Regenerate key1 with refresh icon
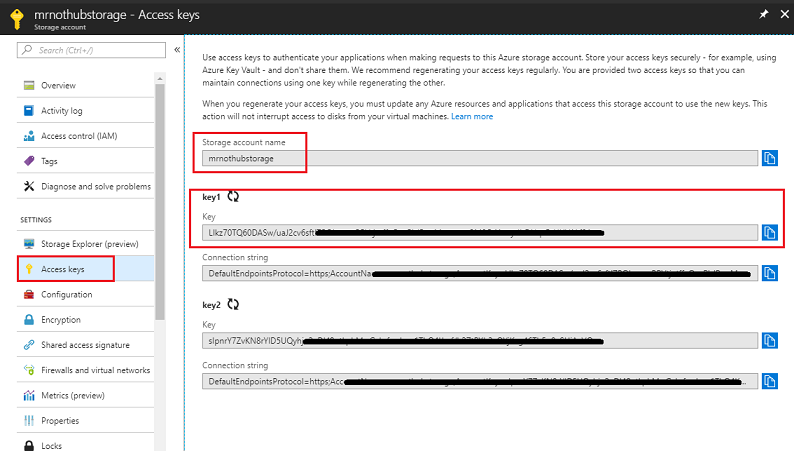The height and width of the screenshot is (451, 794). (x=234, y=197)
